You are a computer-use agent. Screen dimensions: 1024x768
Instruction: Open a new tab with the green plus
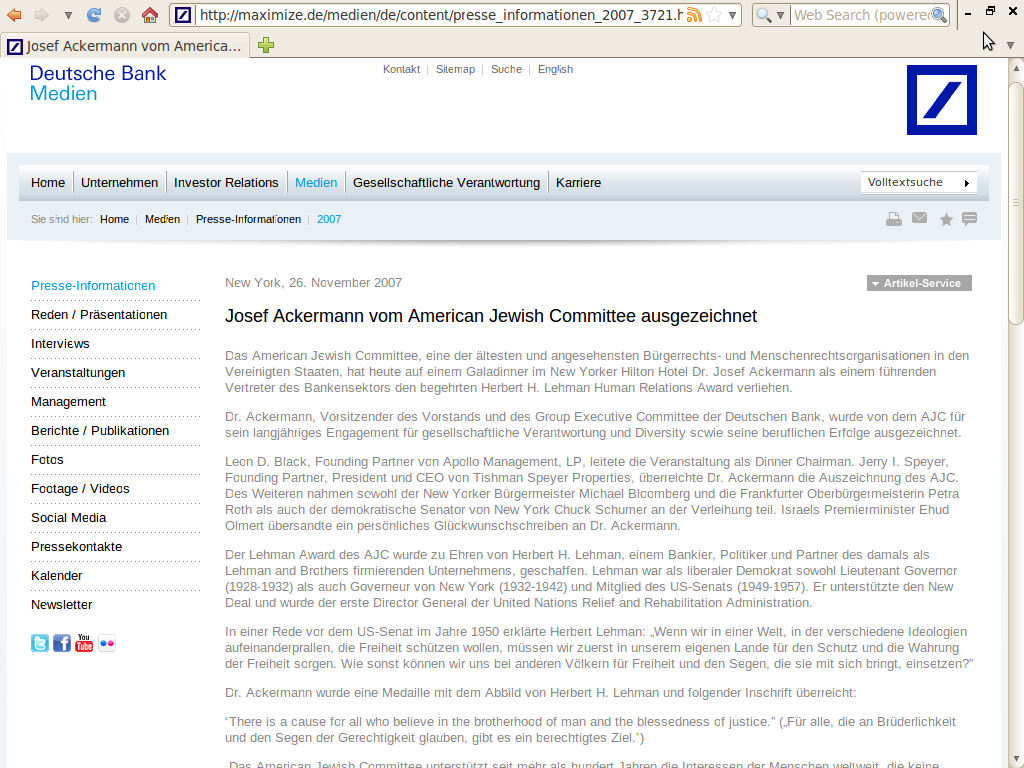point(266,45)
